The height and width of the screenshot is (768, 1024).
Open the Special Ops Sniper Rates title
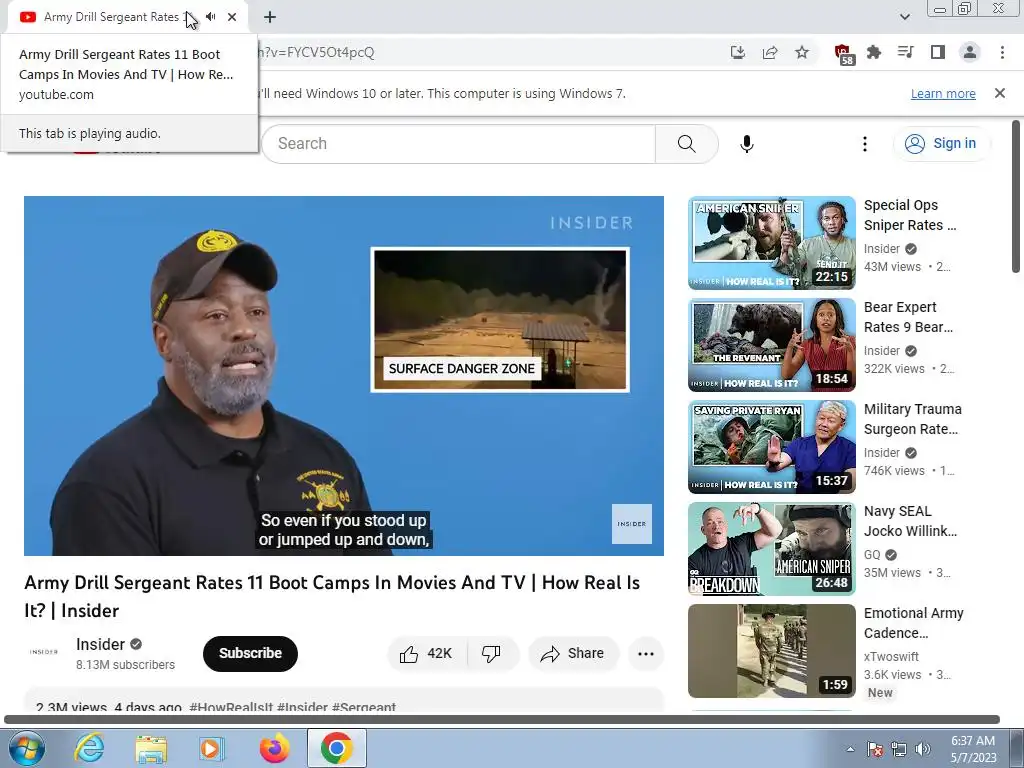[910, 215]
